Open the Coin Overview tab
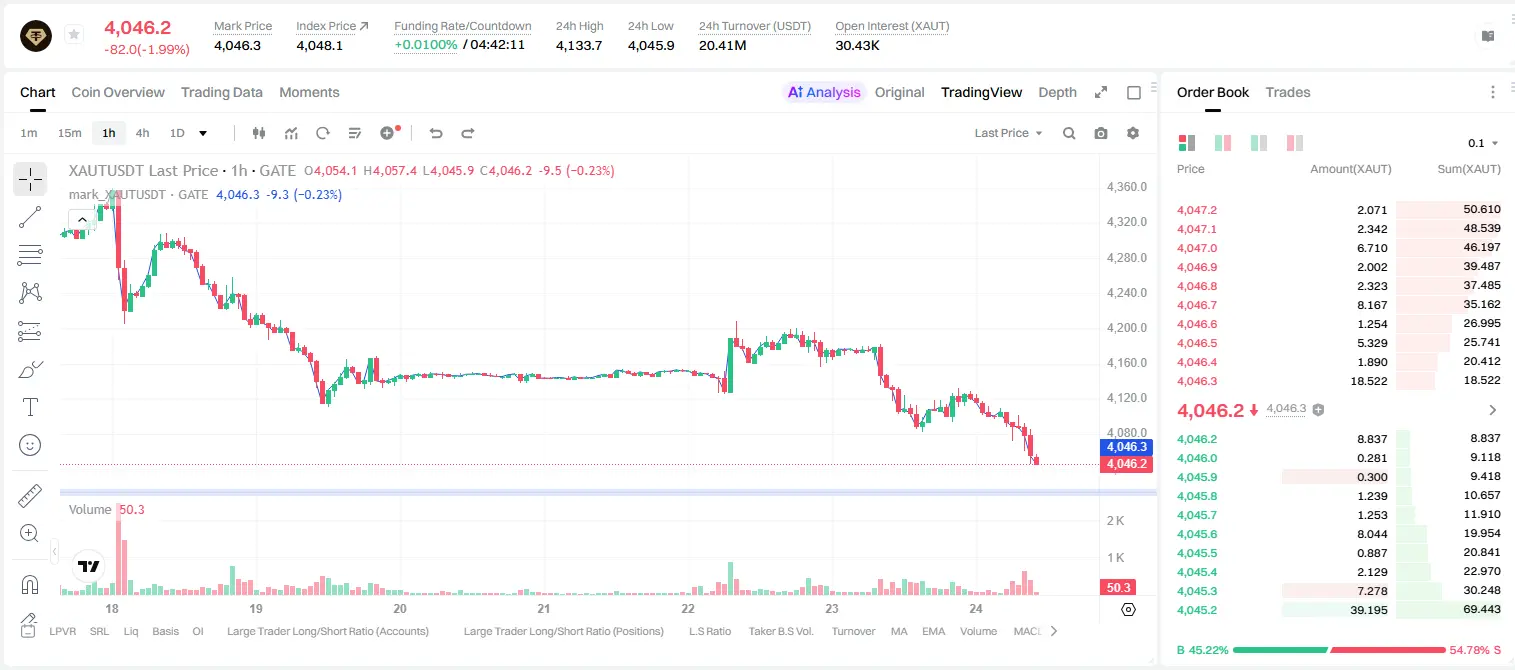 pos(118,92)
